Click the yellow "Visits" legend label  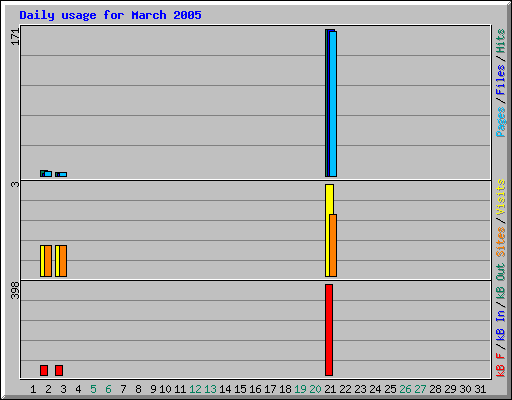click(500, 197)
